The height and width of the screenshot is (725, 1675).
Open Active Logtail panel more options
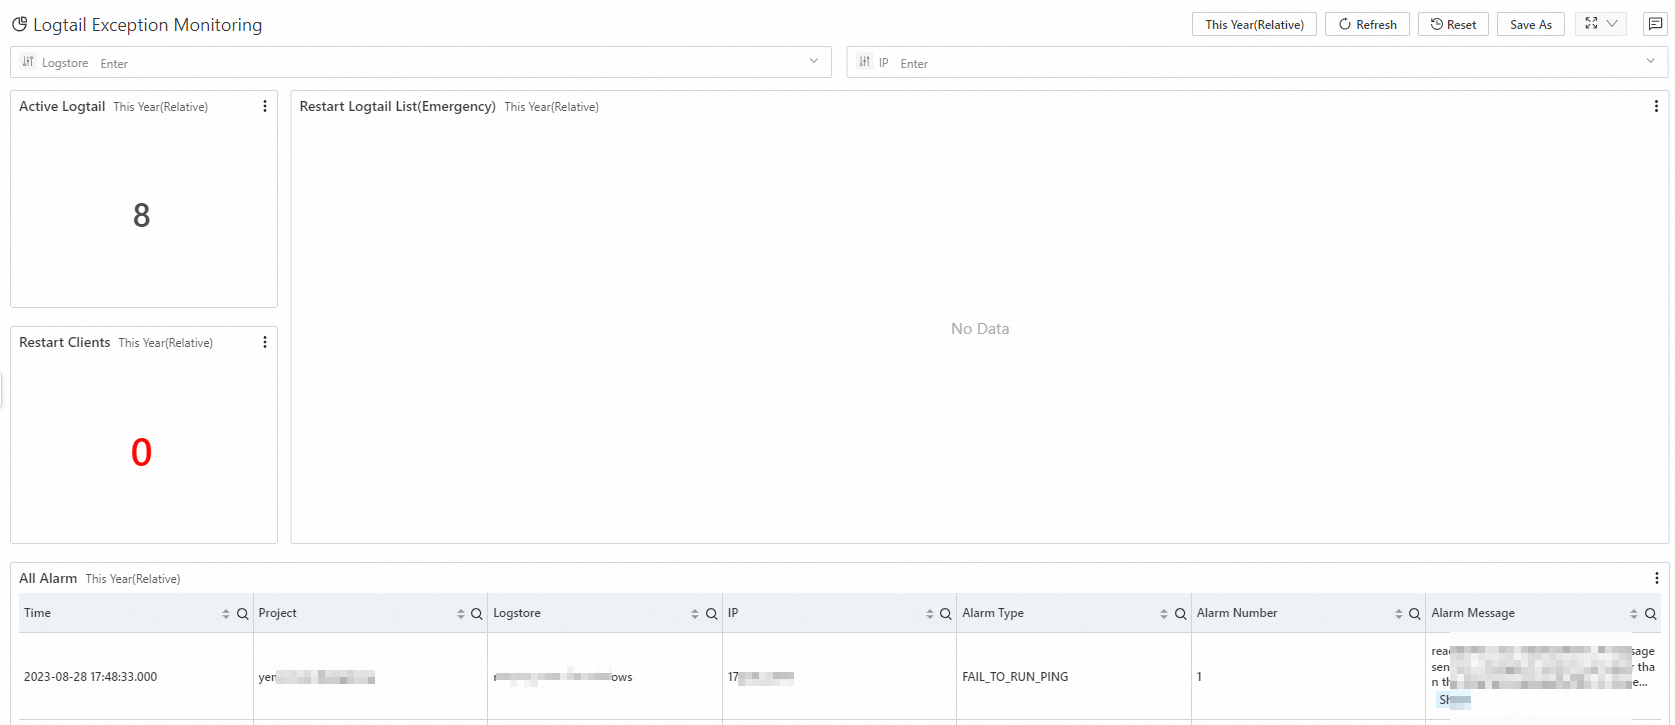click(x=265, y=106)
